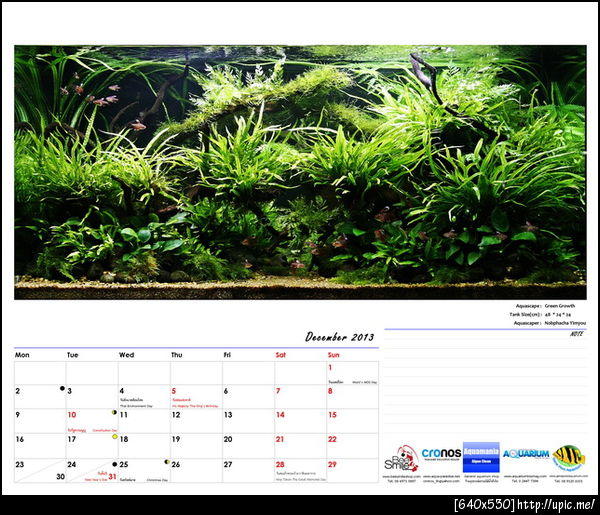Click the Red Smile shrimp logo
Image resolution: width=600 pixels, height=515 pixels.
(401, 458)
